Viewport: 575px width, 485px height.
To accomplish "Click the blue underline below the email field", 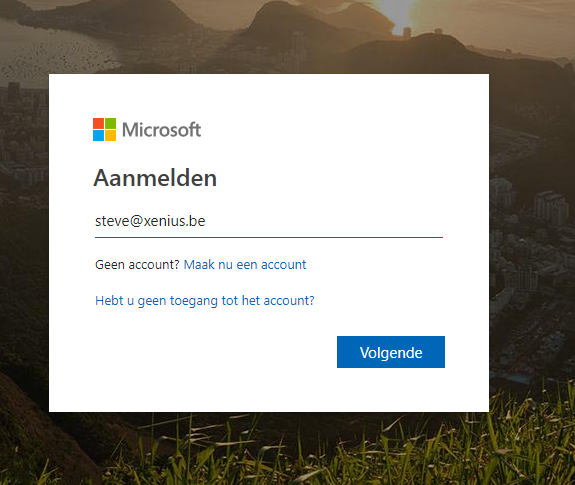I will [x=269, y=237].
